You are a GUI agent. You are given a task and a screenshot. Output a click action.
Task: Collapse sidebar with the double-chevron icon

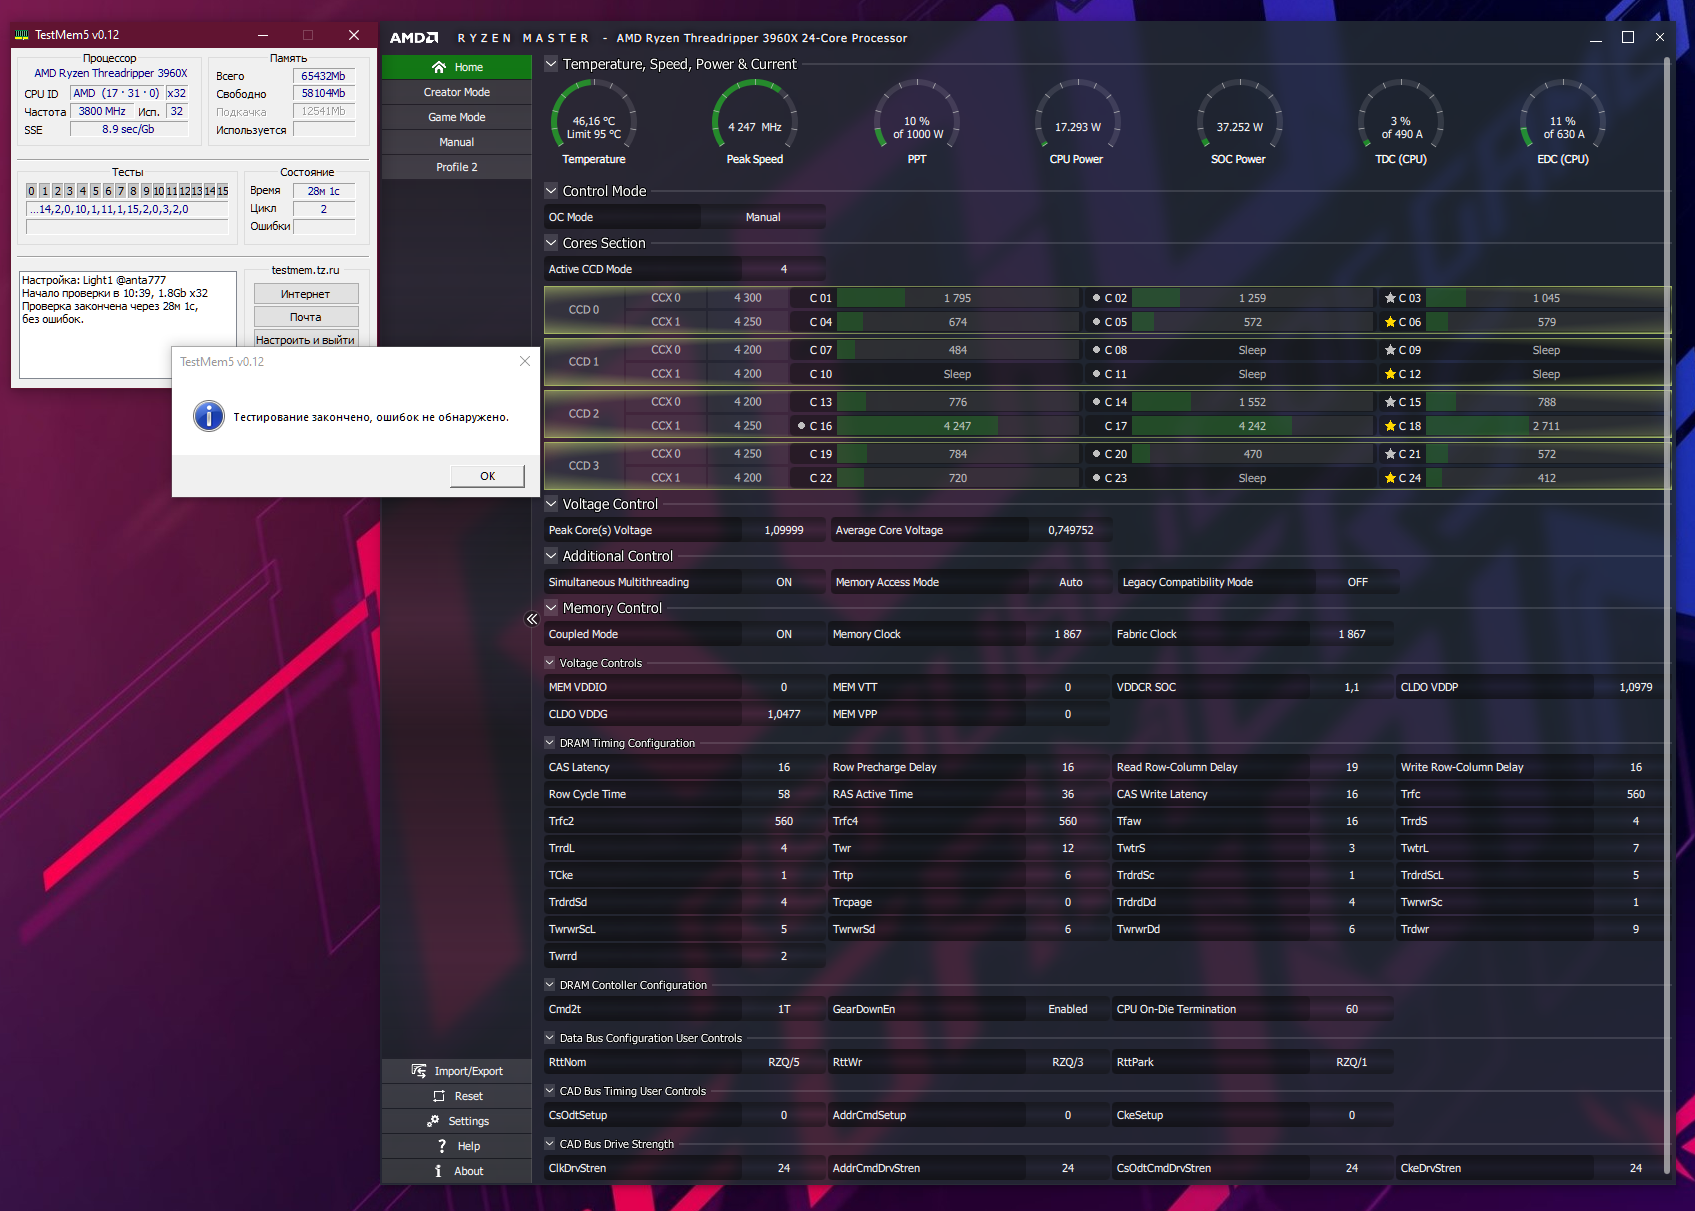pyautogui.click(x=532, y=619)
